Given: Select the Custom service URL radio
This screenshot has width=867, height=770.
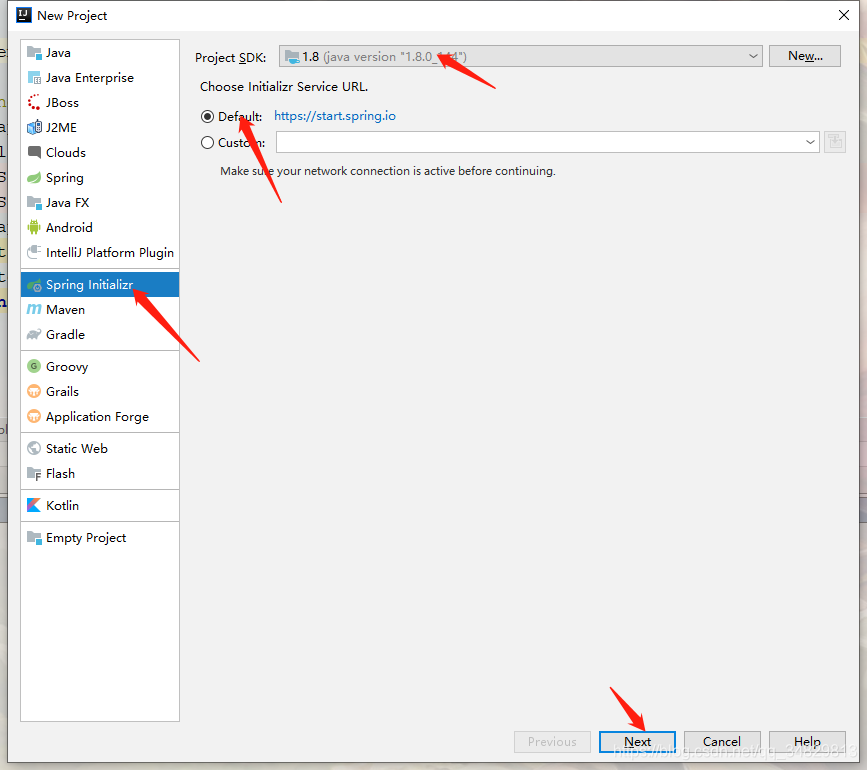Looking at the screenshot, I should [x=207, y=143].
